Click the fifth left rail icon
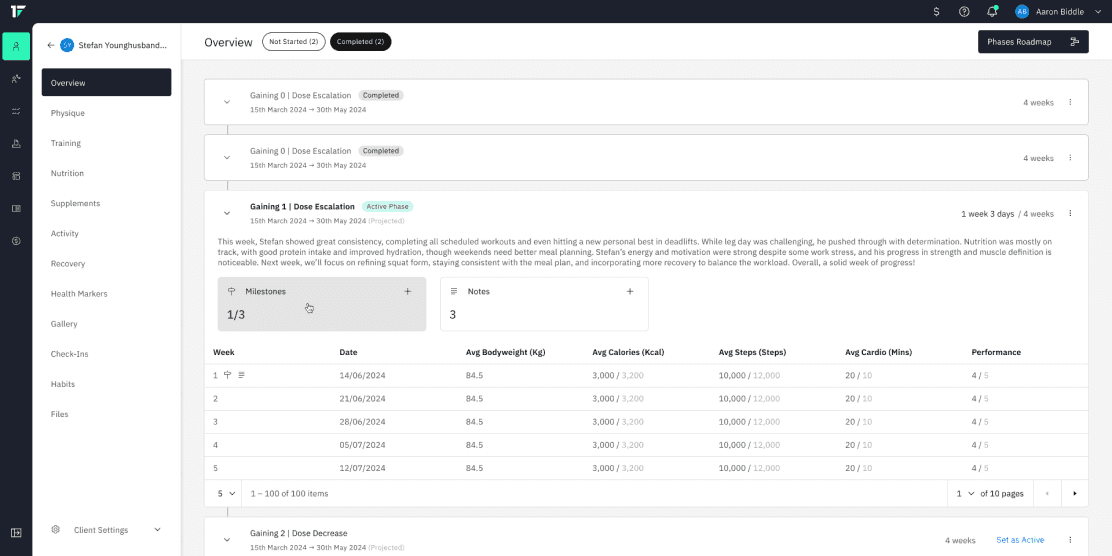Image resolution: width=1112 pixels, height=556 pixels. 16,176
